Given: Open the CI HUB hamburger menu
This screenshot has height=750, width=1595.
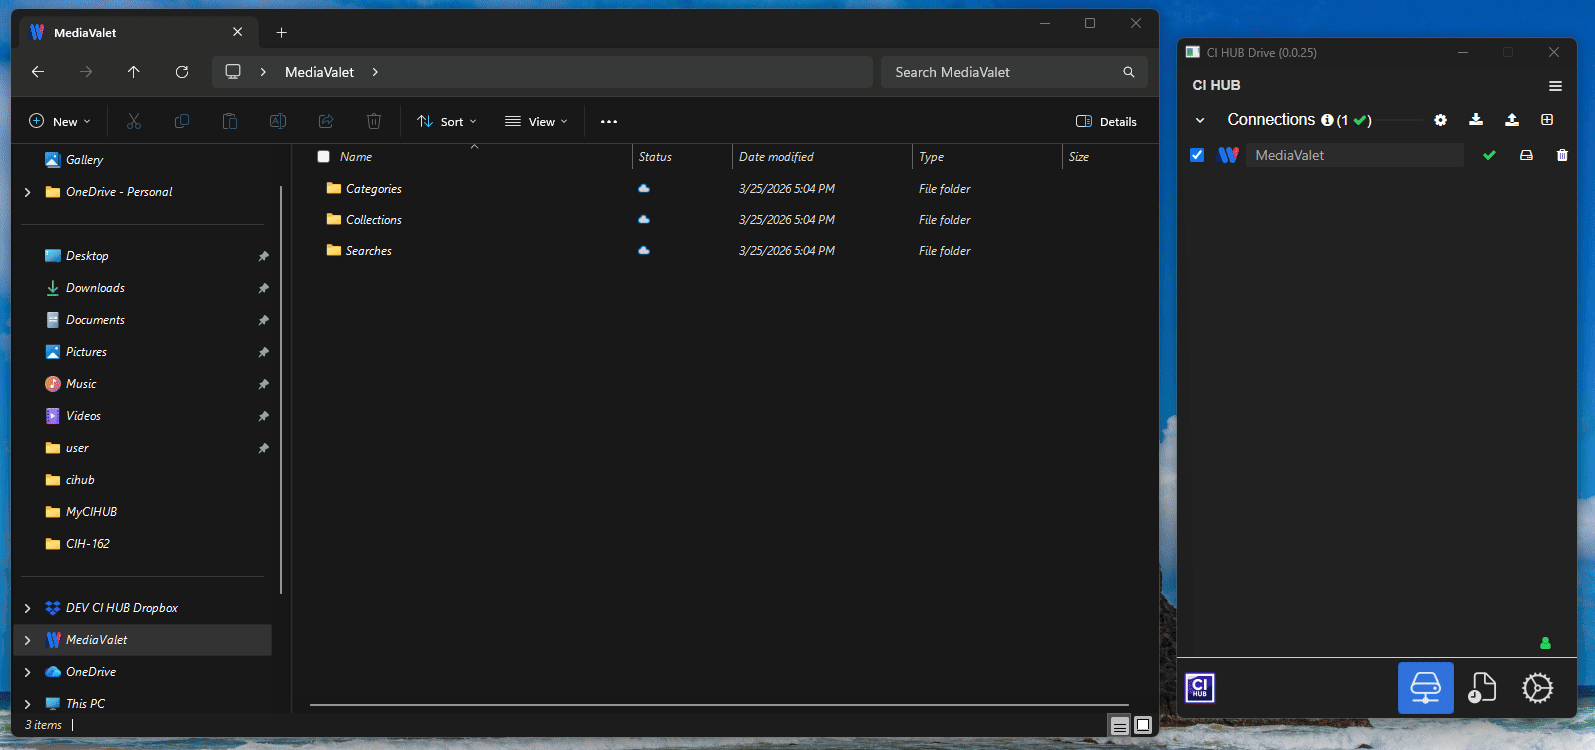Looking at the screenshot, I should (1555, 86).
